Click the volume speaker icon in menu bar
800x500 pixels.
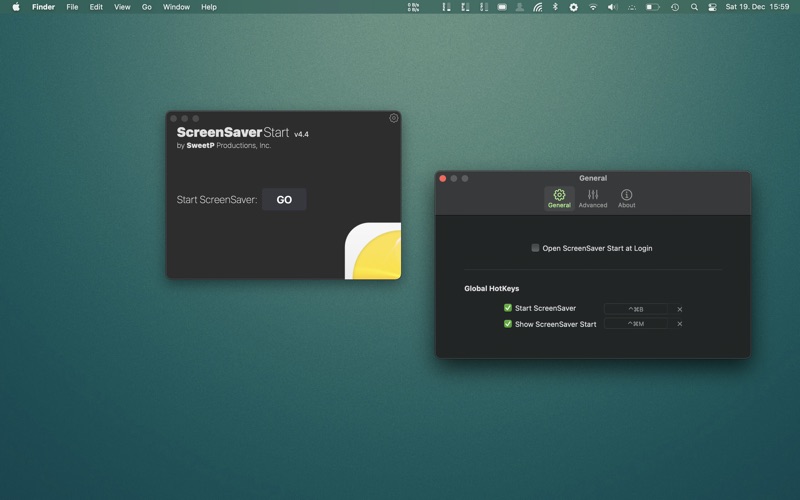612,7
